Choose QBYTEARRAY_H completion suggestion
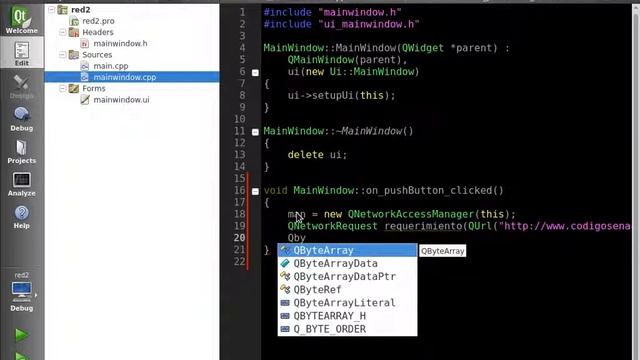 (347, 316)
